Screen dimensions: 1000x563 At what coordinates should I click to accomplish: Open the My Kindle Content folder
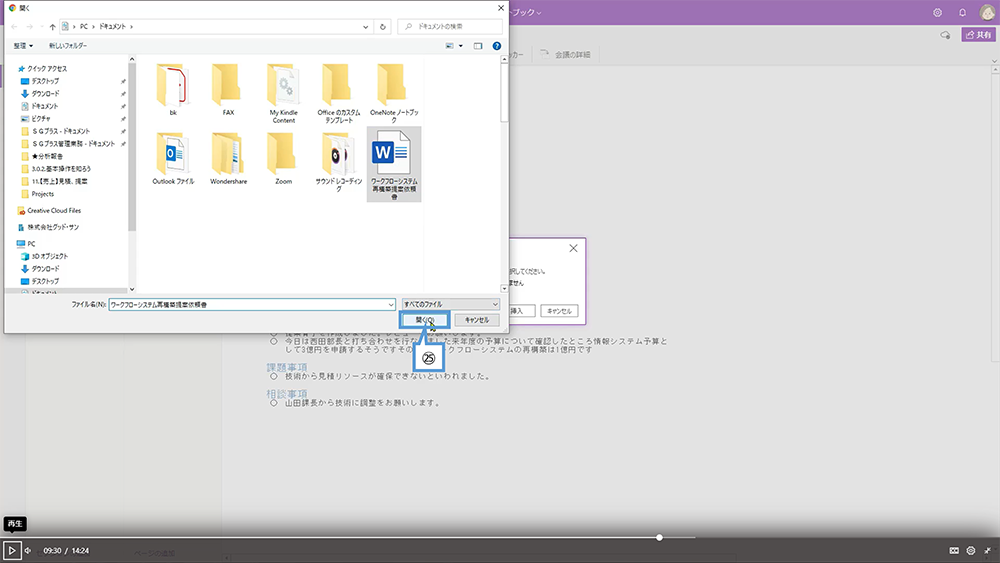(x=283, y=93)
